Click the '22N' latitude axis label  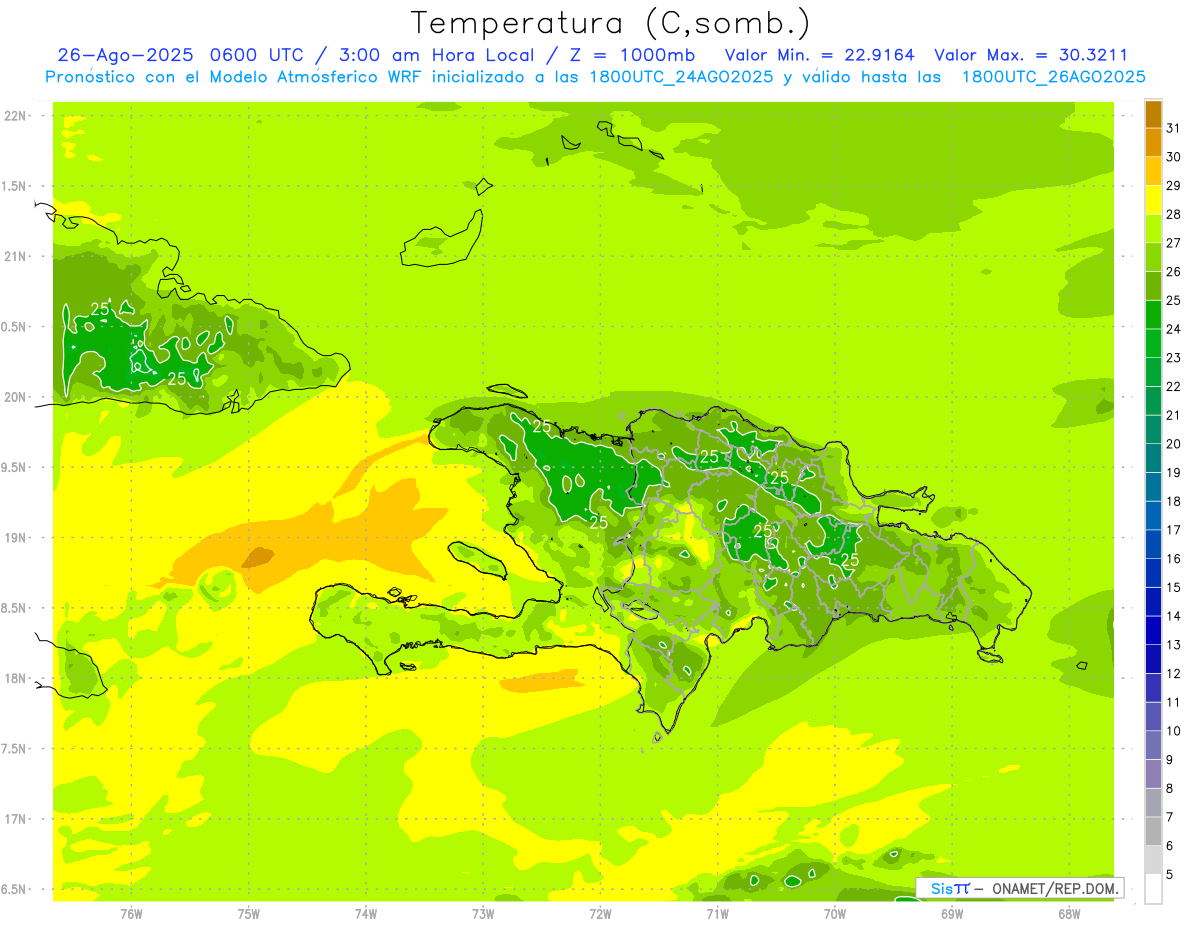[x=16, y=116]
